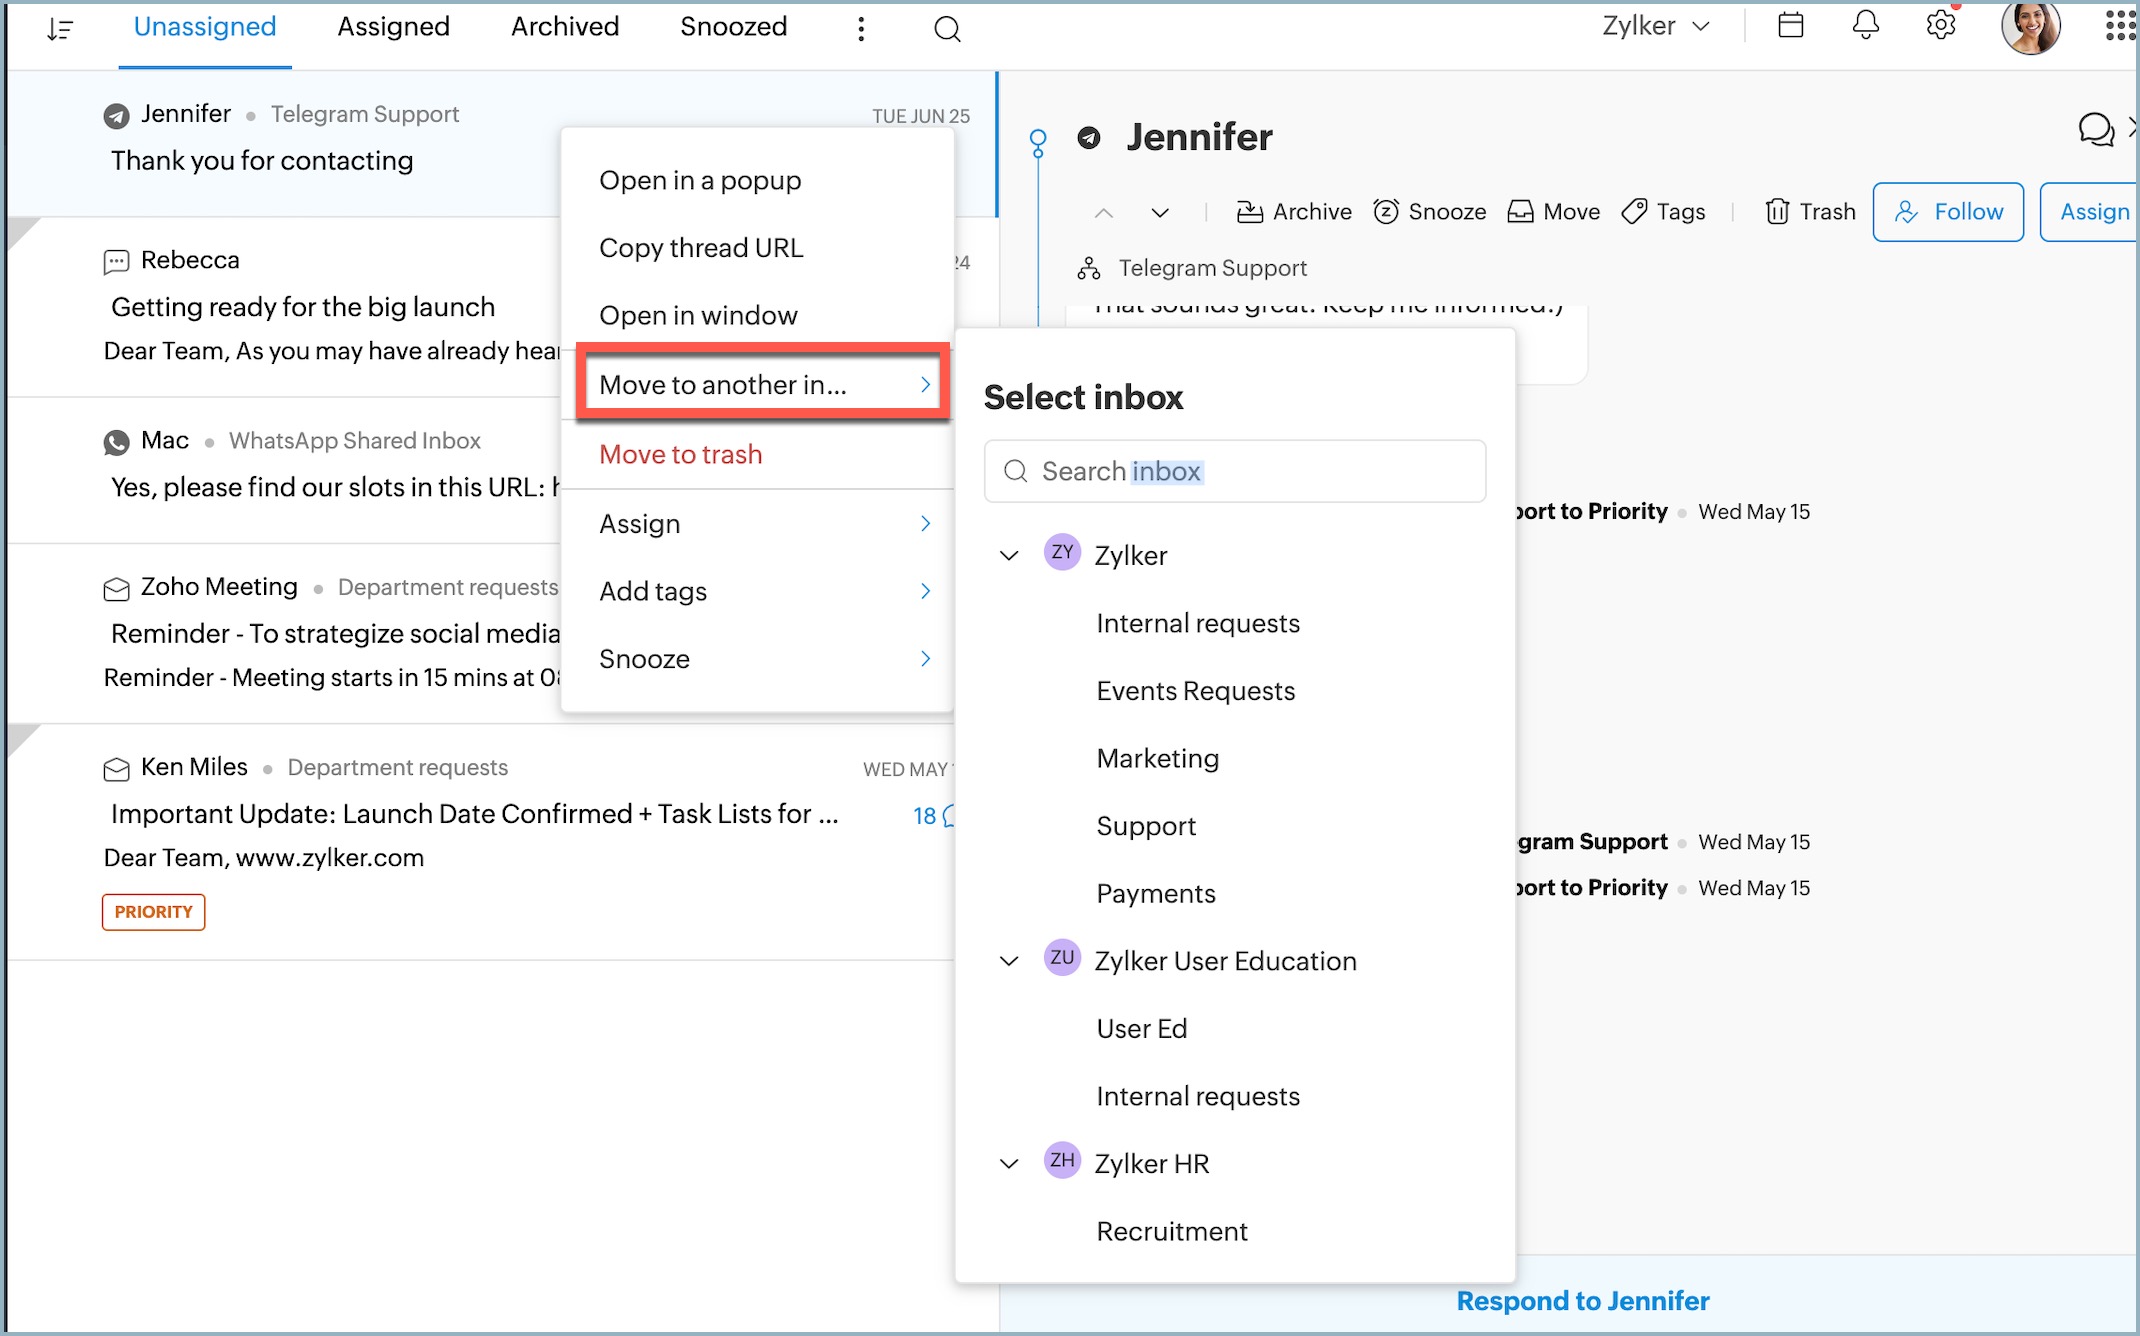This screenshot has height=1336, width=2140.
Task: Click the sort order icon
Action: pos(60,29)
